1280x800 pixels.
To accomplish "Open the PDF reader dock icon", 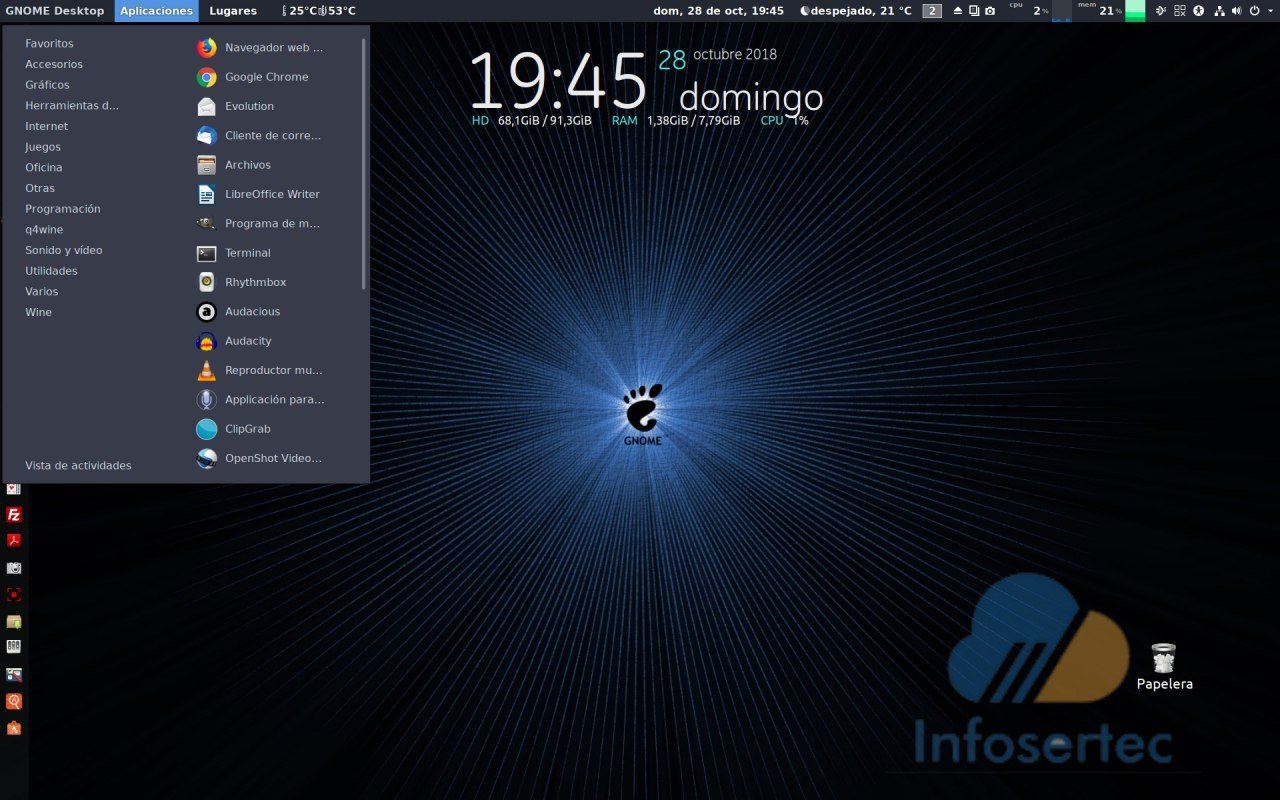I will click(x=14, y=541).
